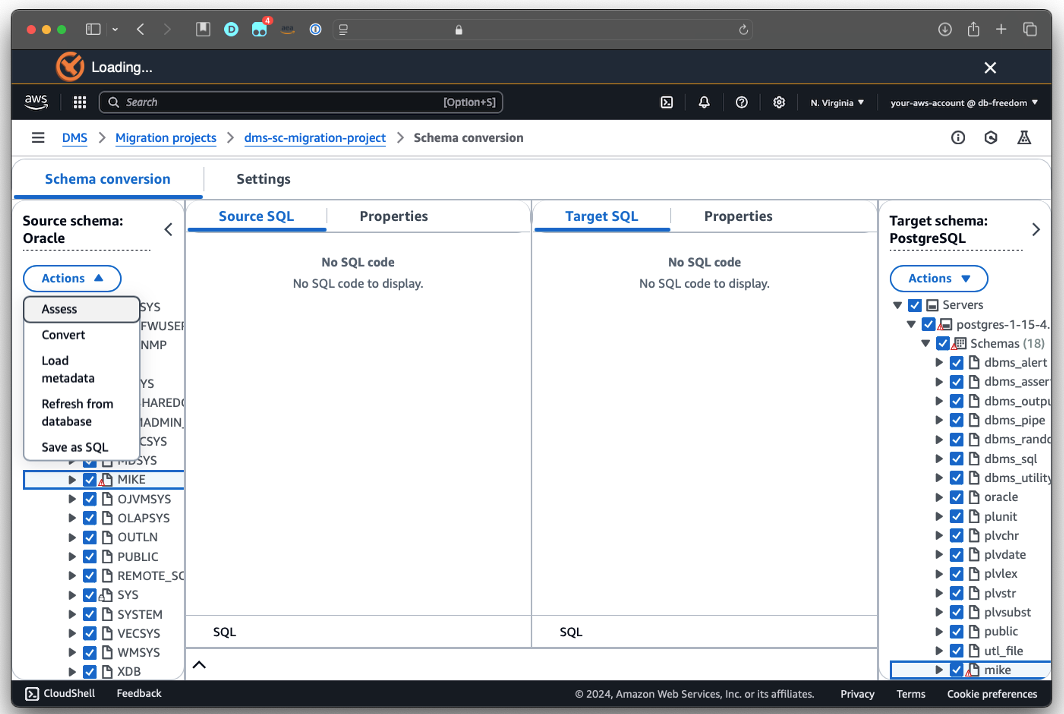Click the MIKE schema file icon
Screen dimensions: 1064x714
(x=106, y=480)
